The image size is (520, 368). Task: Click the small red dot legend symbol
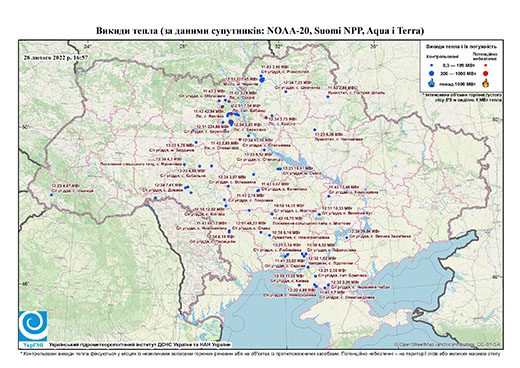pyautogui.click(x=486, y=65)
